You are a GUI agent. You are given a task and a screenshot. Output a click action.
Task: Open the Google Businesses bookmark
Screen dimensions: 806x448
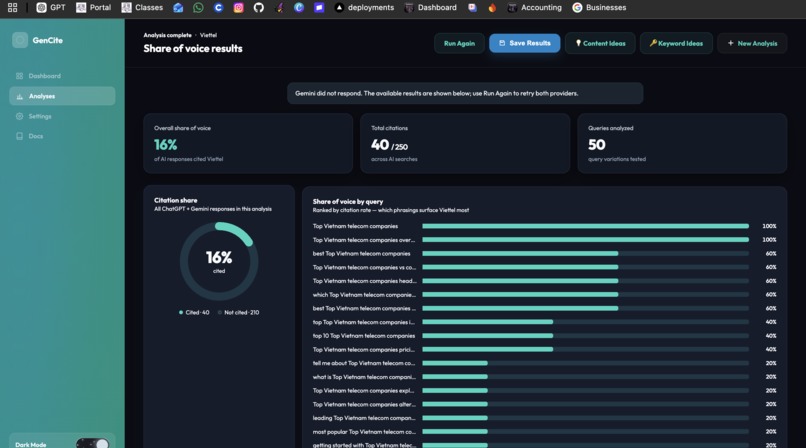tap(599, 8)
